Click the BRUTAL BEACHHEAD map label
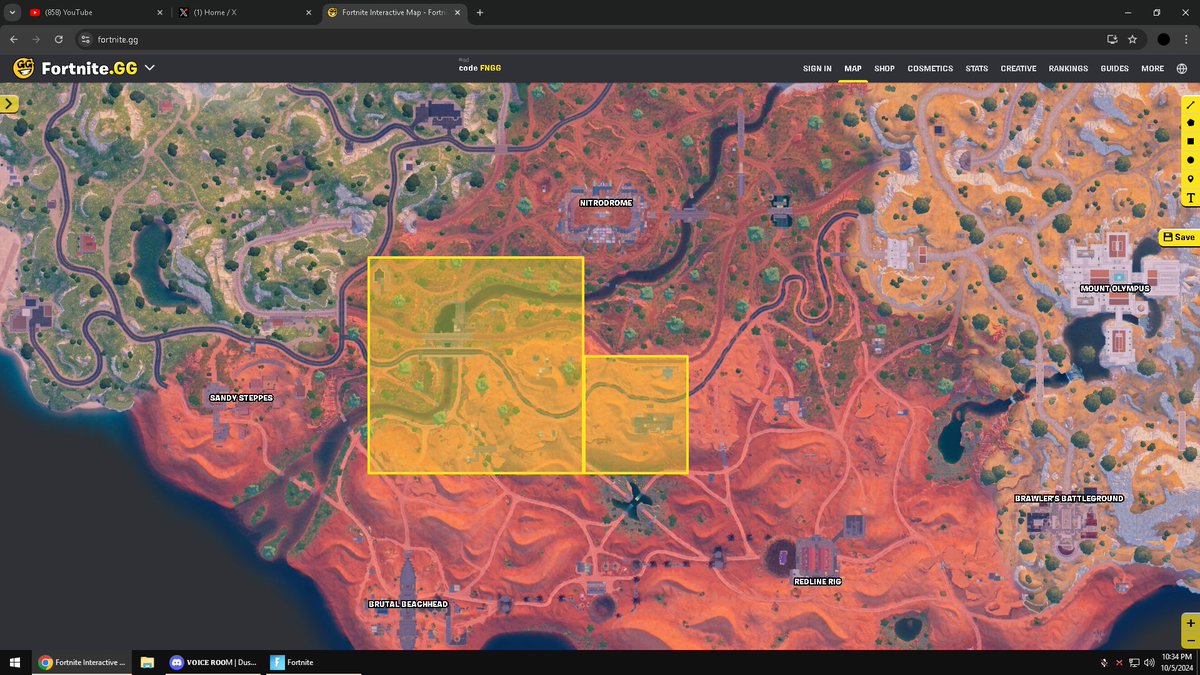The height and width of the screenshot is (675, 1200). click(x=408, y=604)
